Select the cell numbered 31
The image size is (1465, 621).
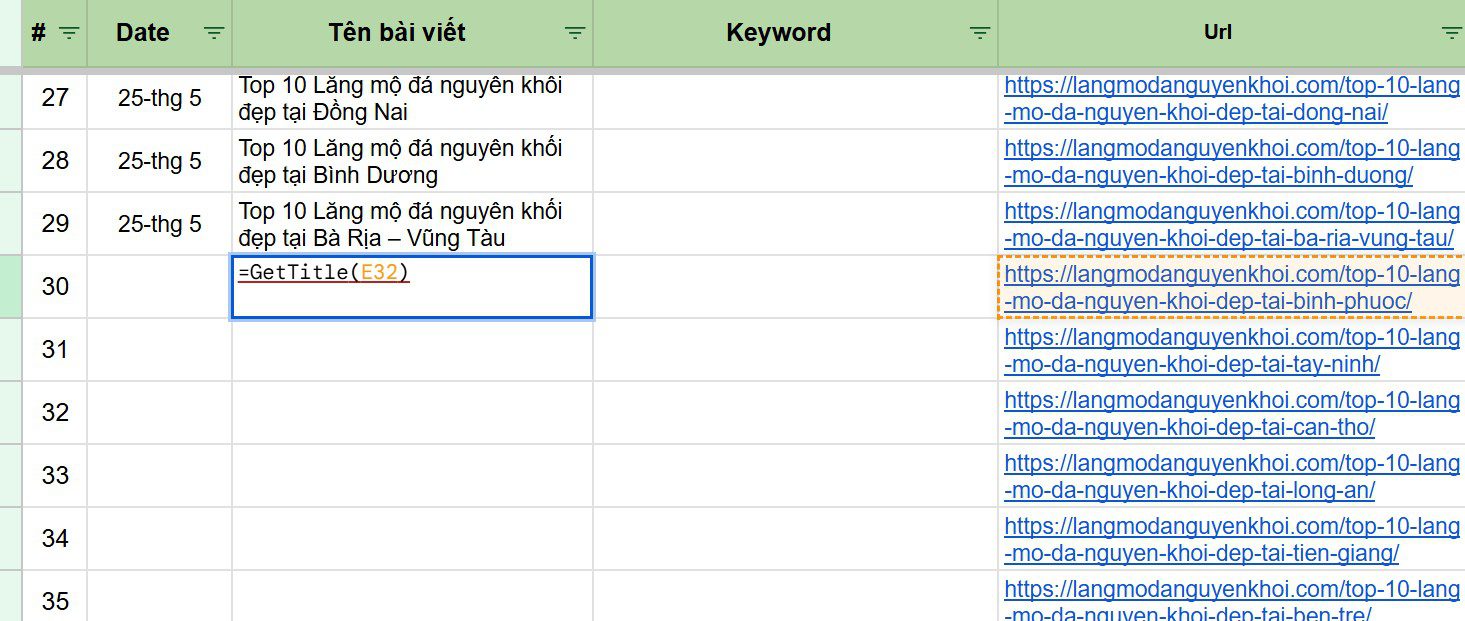click(54, 350)
